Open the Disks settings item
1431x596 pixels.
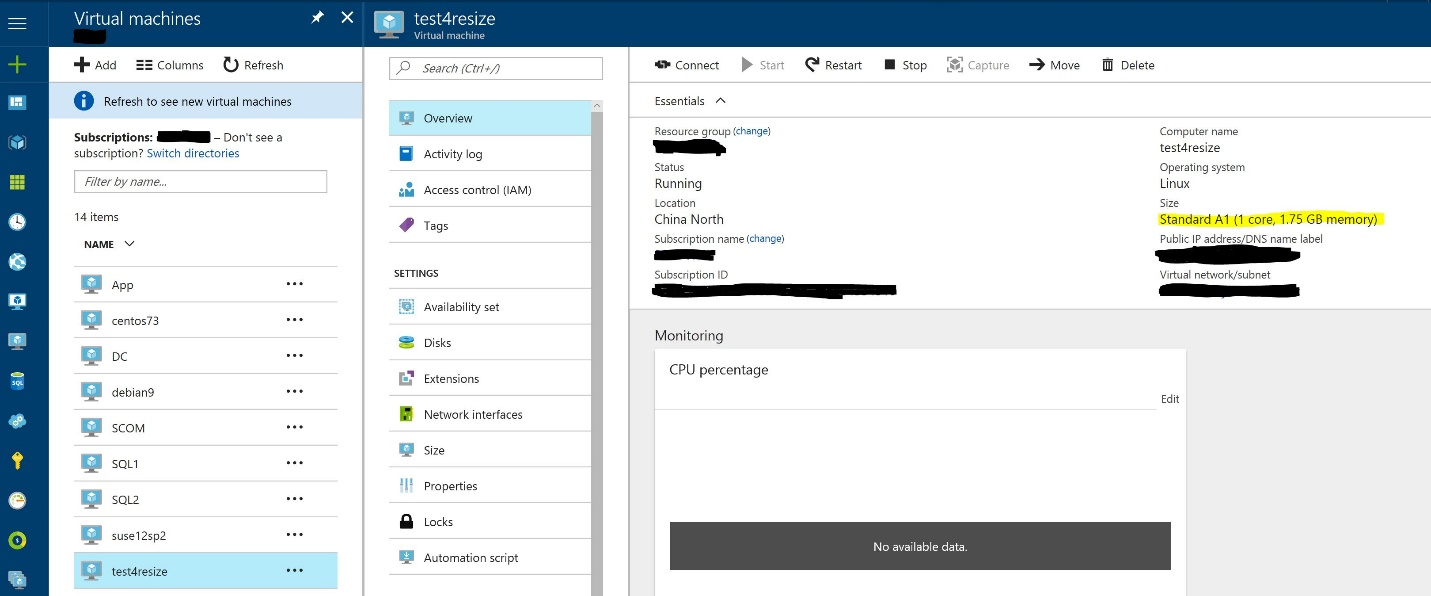[x=437, y=343]
